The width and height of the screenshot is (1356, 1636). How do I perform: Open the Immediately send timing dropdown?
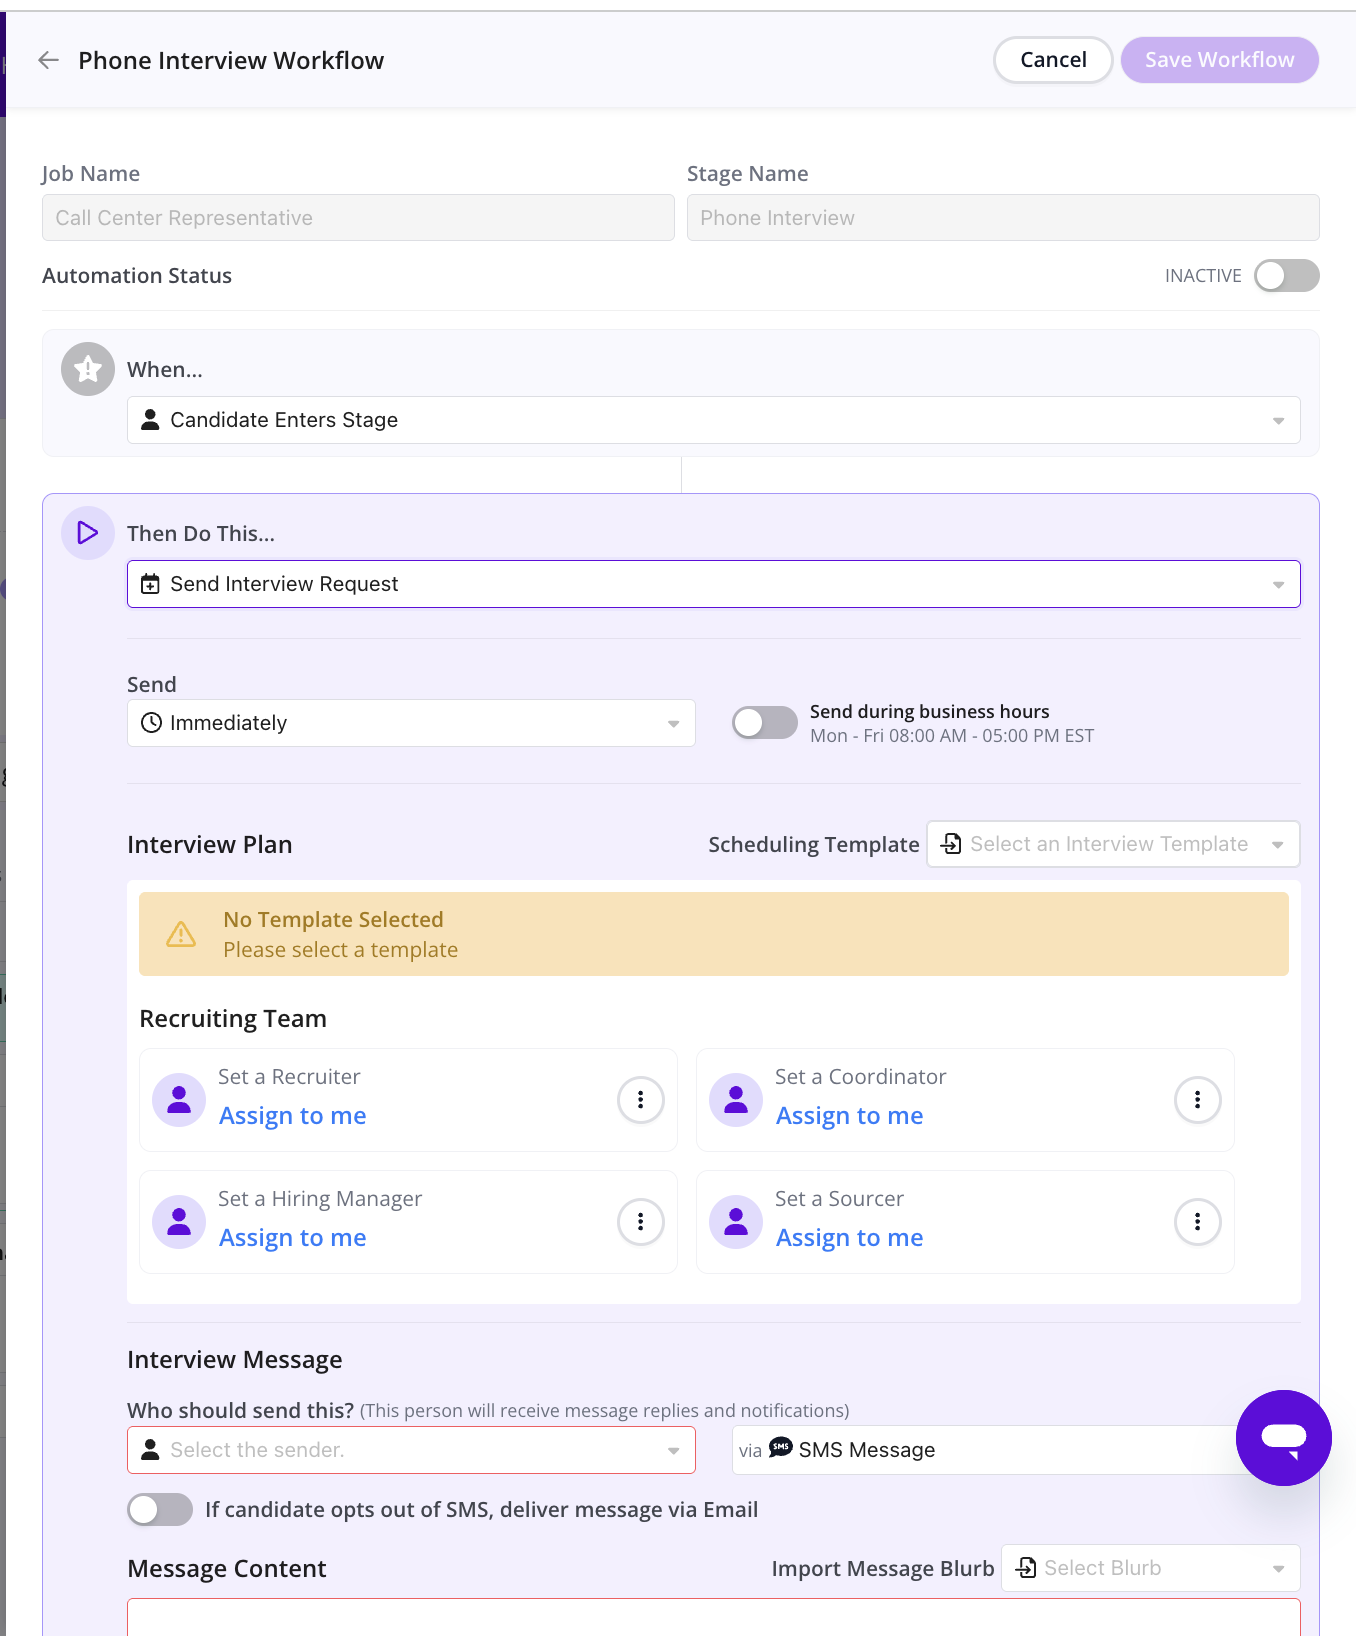pyautogui.click(x=411, y=723)
